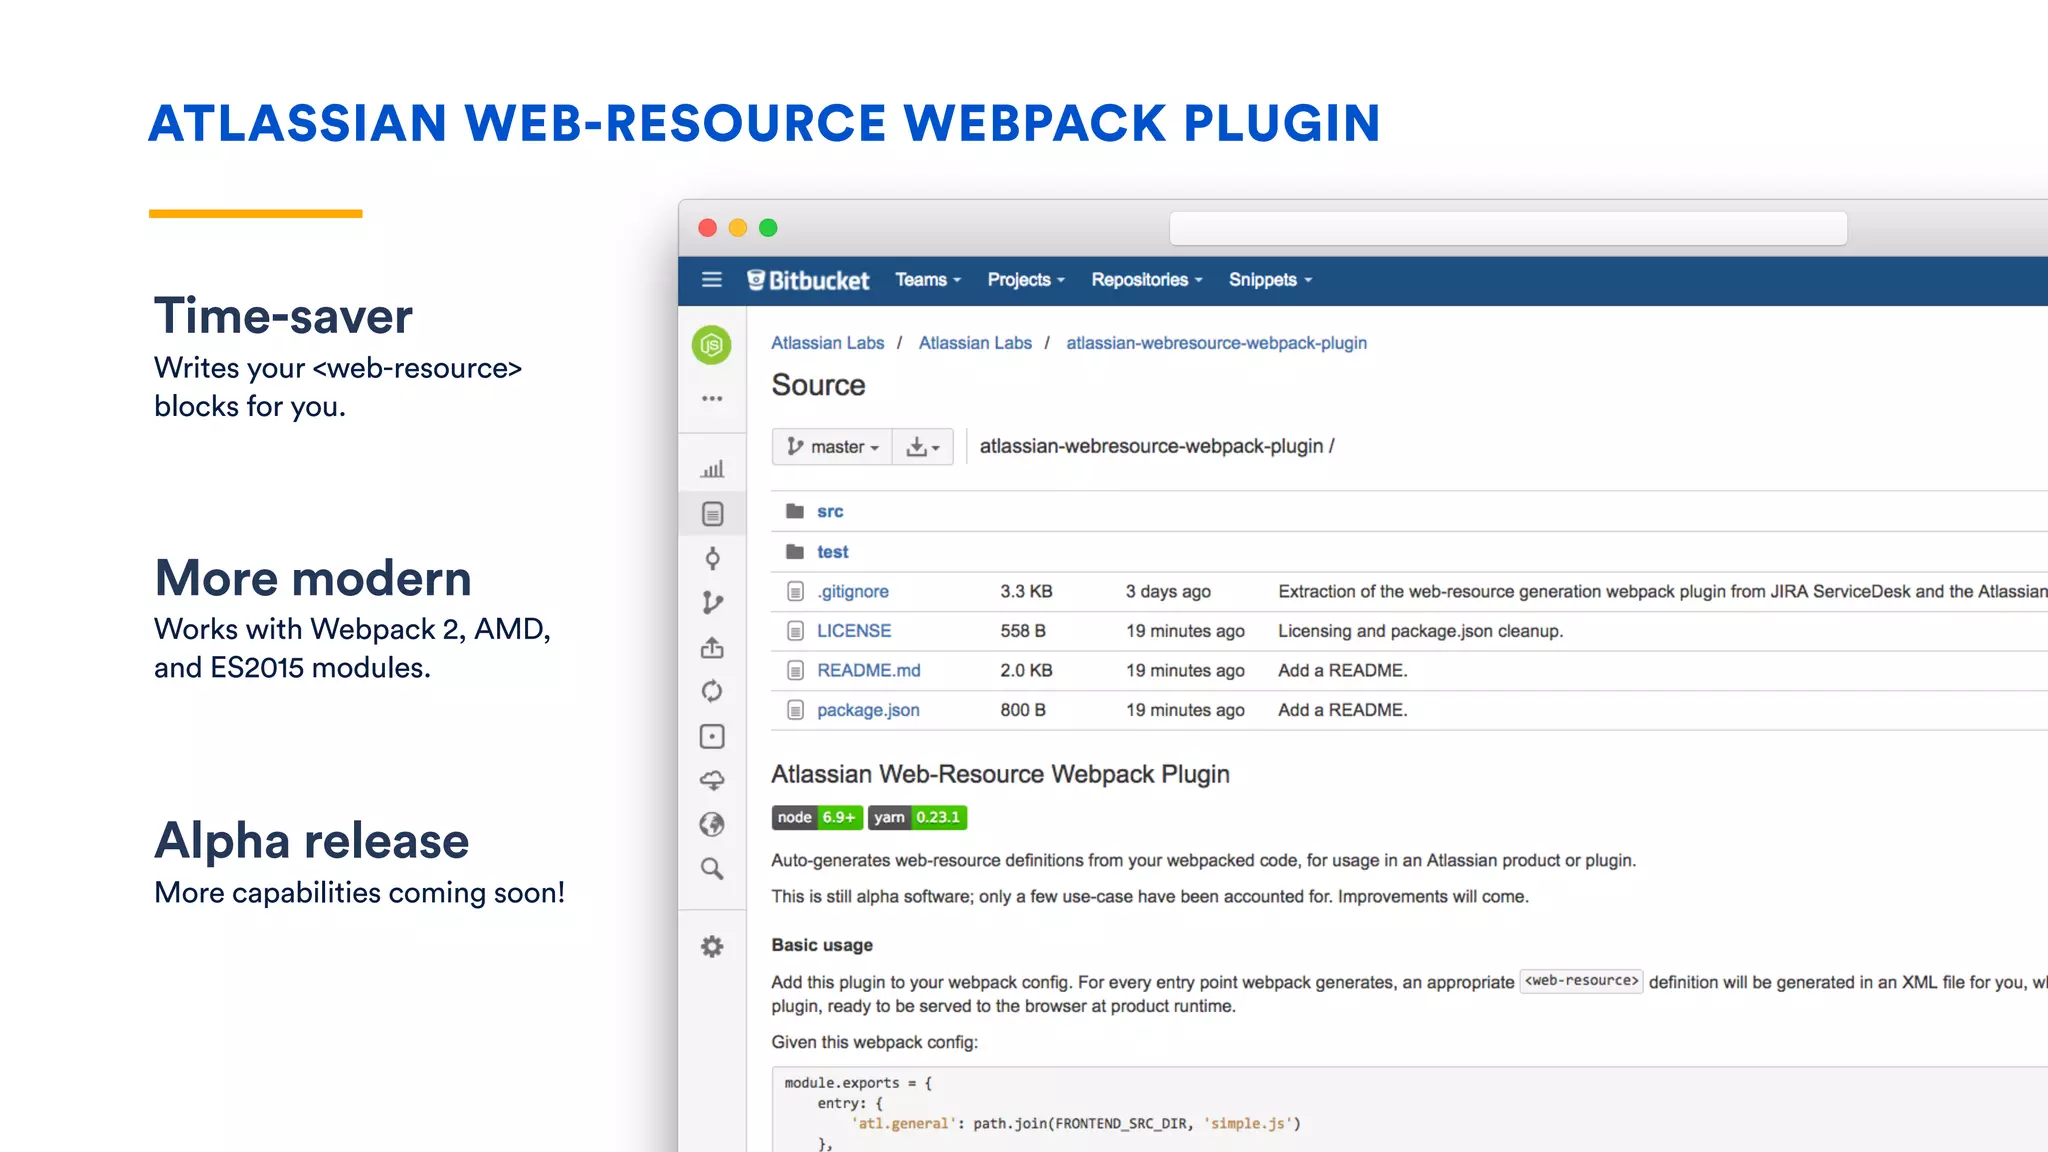This screenshot has height=1152, width=2048.
Task: Click the <web-resource> inline code tag
Action: click(x=1581, y=981)
